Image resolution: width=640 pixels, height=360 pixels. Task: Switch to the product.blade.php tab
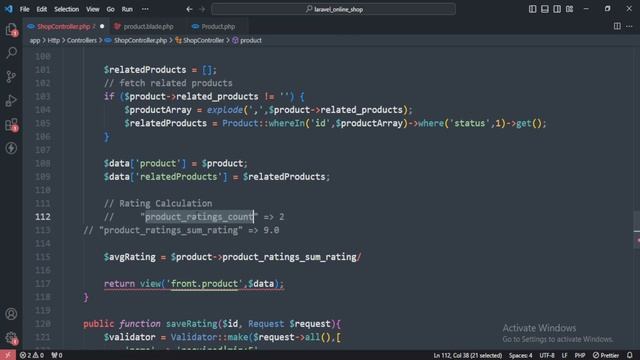(x=148, y=27)
